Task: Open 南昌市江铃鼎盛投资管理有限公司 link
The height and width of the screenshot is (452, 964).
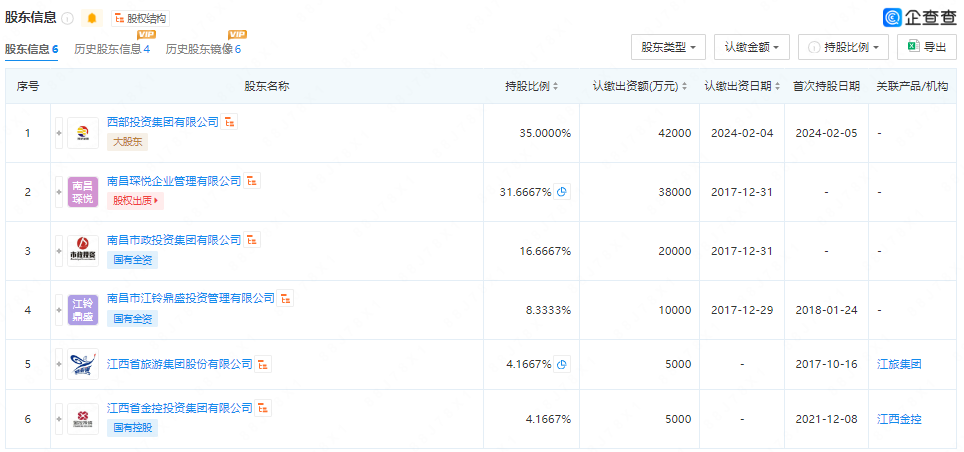Action: coord(191,299)
